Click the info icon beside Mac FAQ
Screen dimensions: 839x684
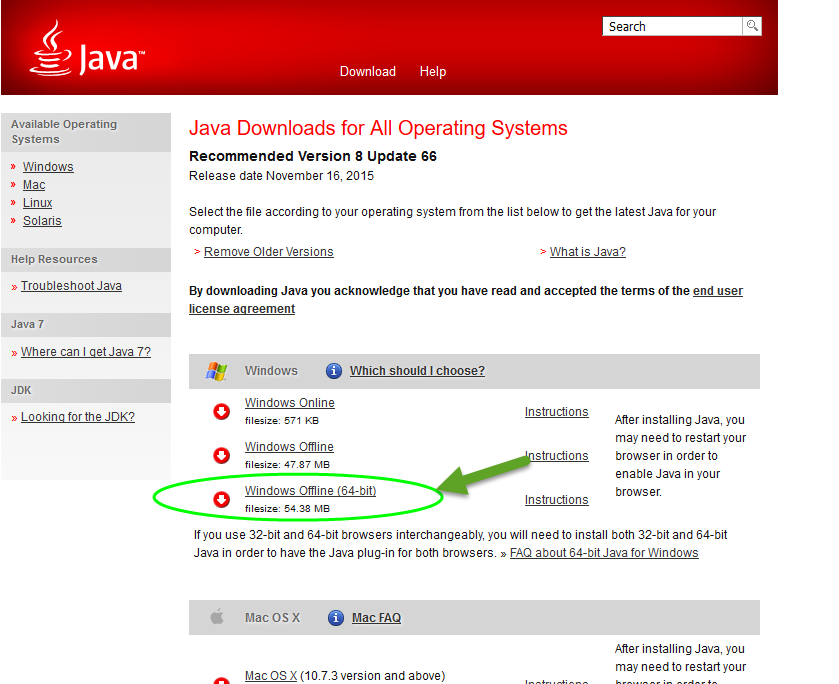[x=336, y=618]
